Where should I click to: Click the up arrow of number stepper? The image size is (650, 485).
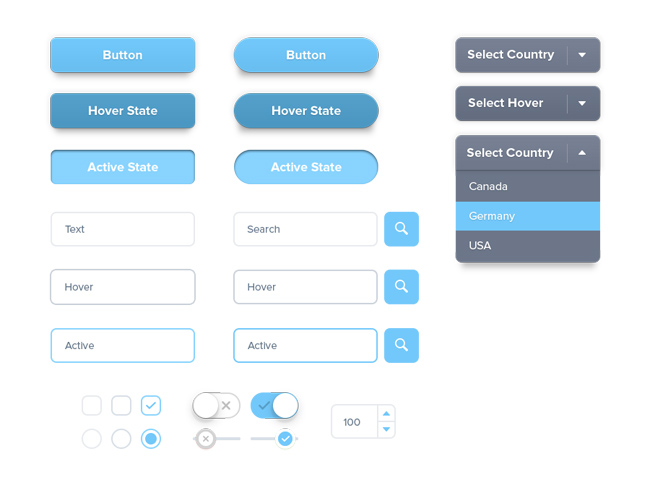coord(386,414)
